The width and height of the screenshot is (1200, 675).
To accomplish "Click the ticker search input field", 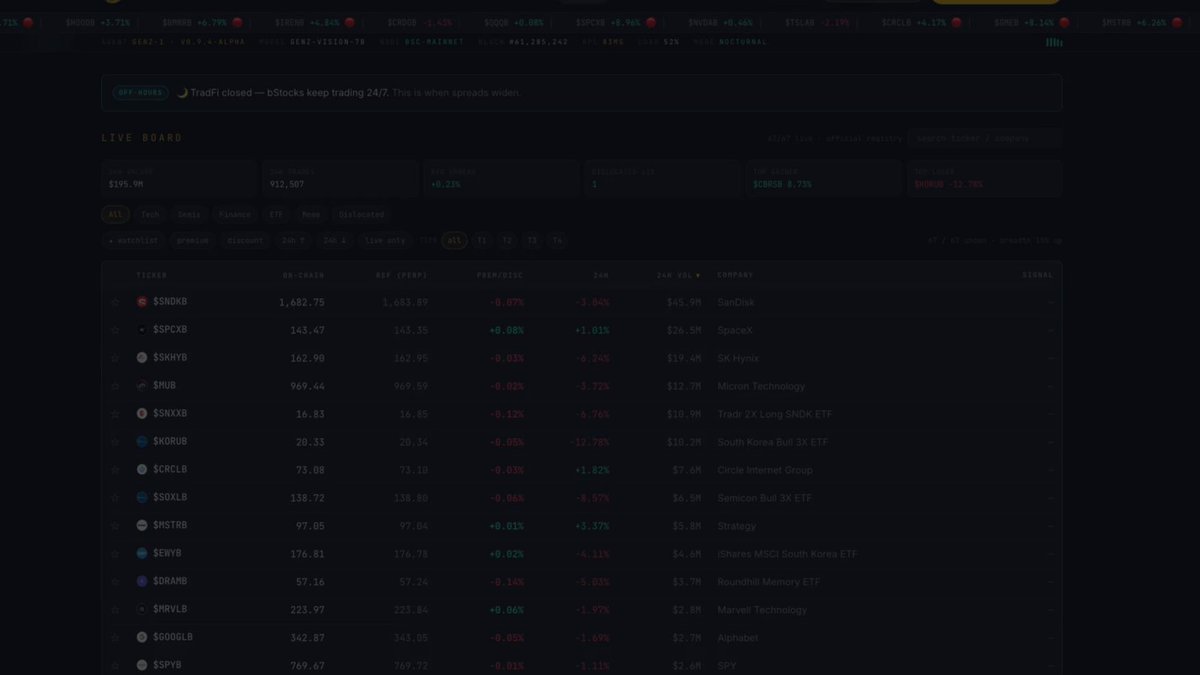I will [985, 138].
